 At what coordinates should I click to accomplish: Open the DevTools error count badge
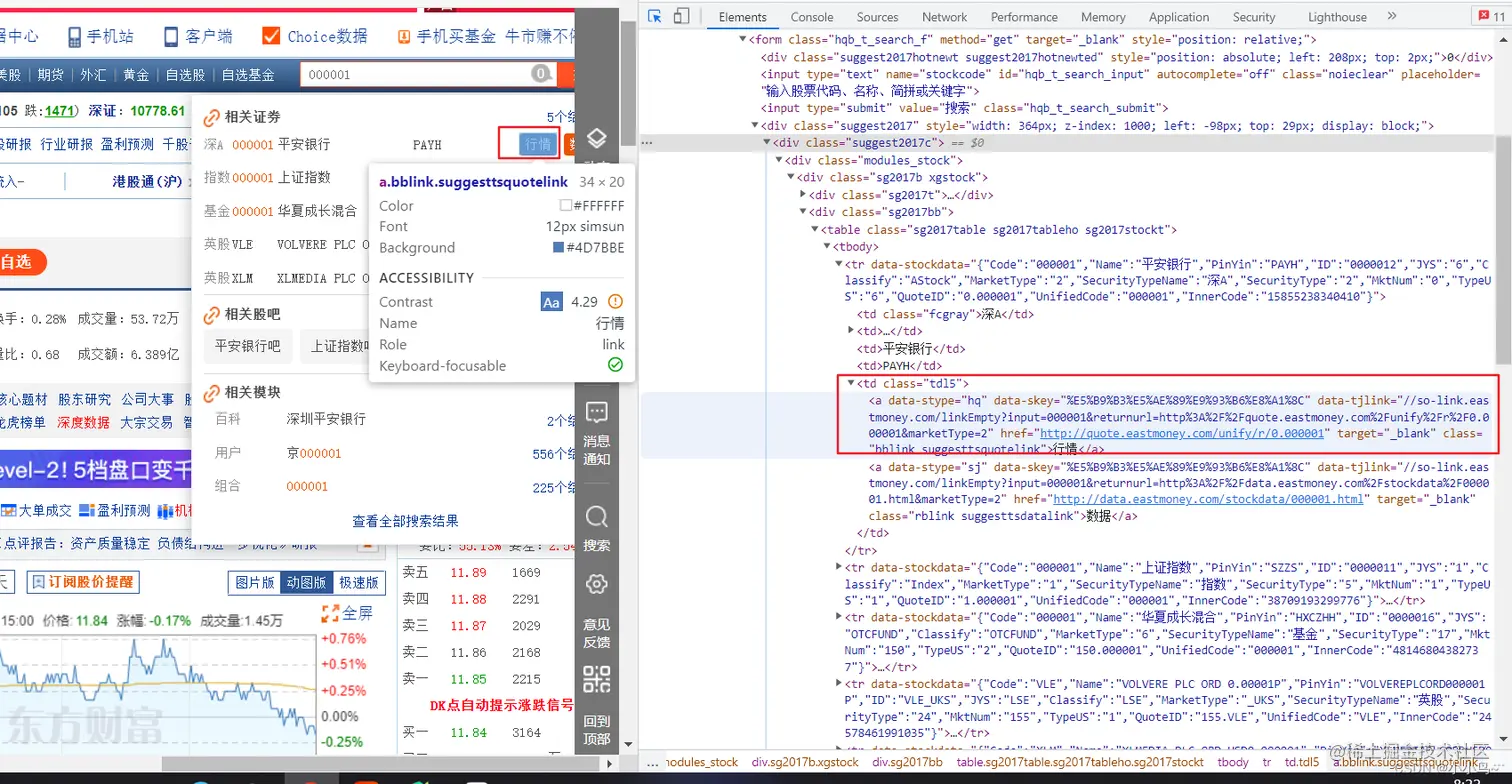click(x=1493, y=16)
